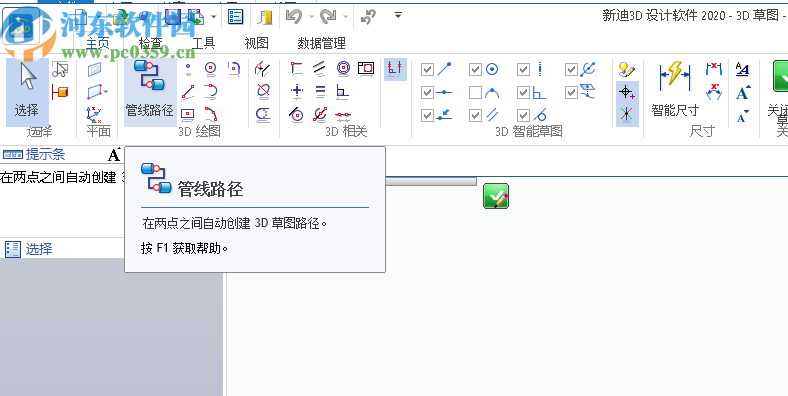Select the 3D rectangle drawing tool
Screen dimensions: 788x396
(x=187, y=115)
